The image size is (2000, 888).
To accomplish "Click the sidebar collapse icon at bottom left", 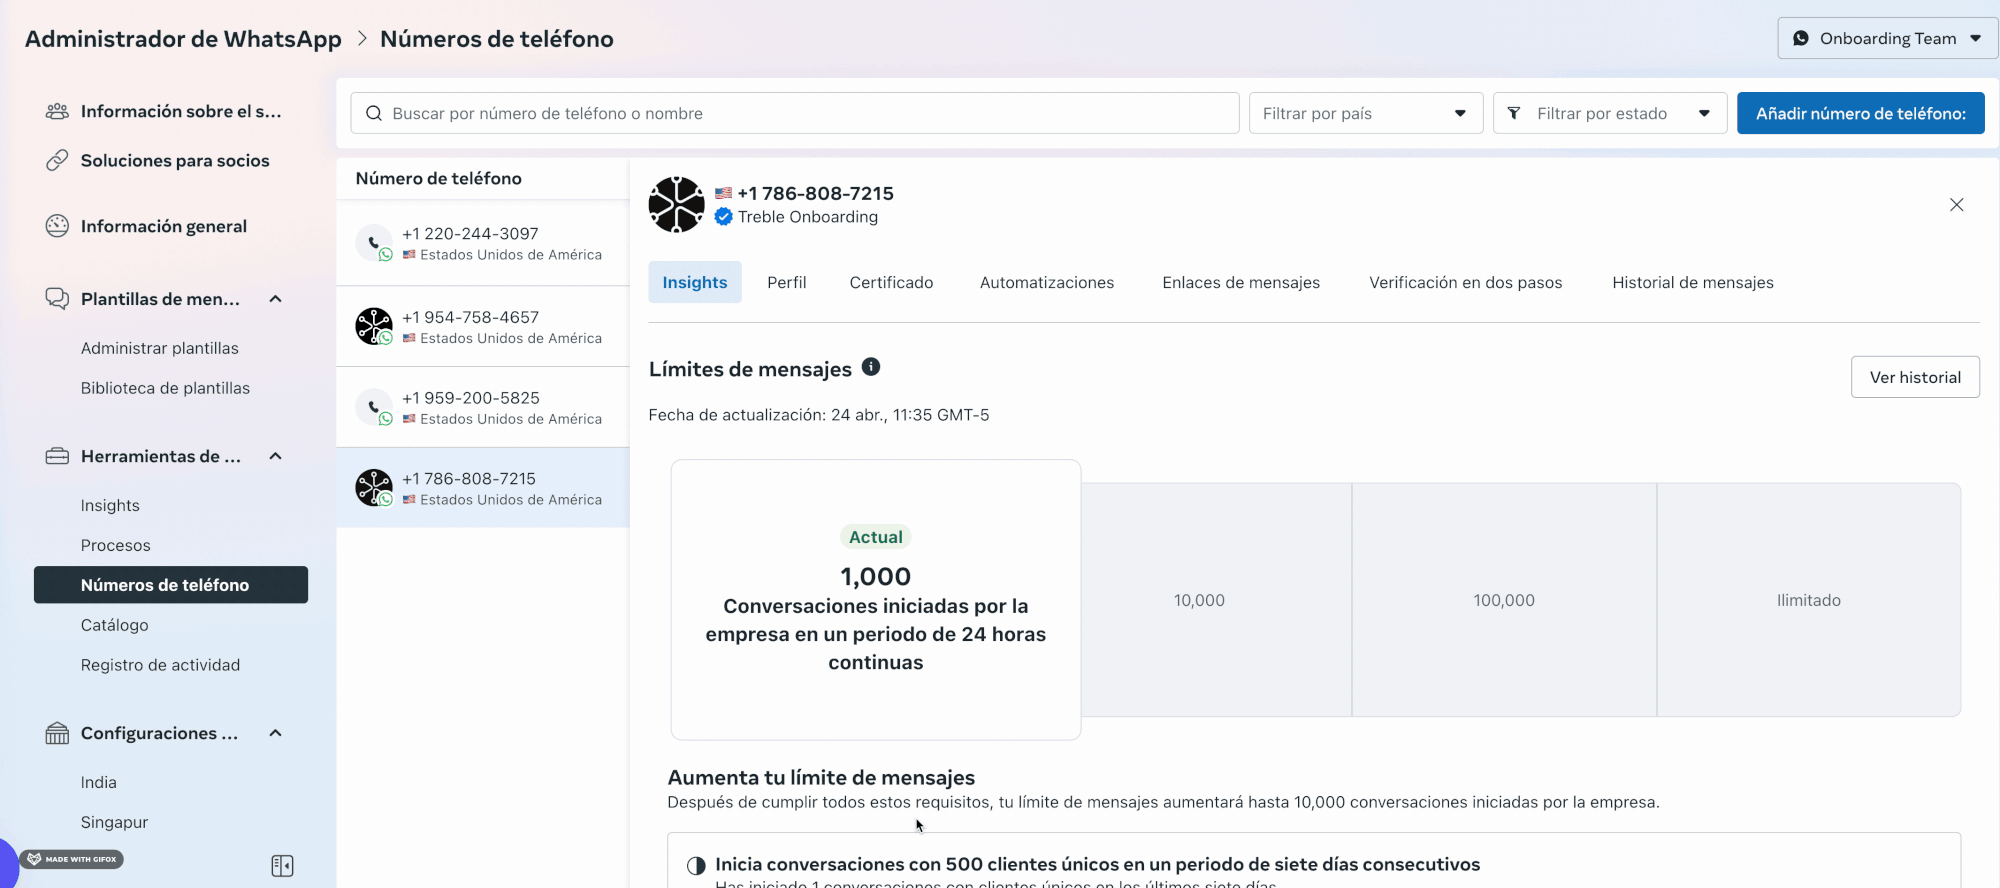I will pyautogui.click(x=282, y=866).
